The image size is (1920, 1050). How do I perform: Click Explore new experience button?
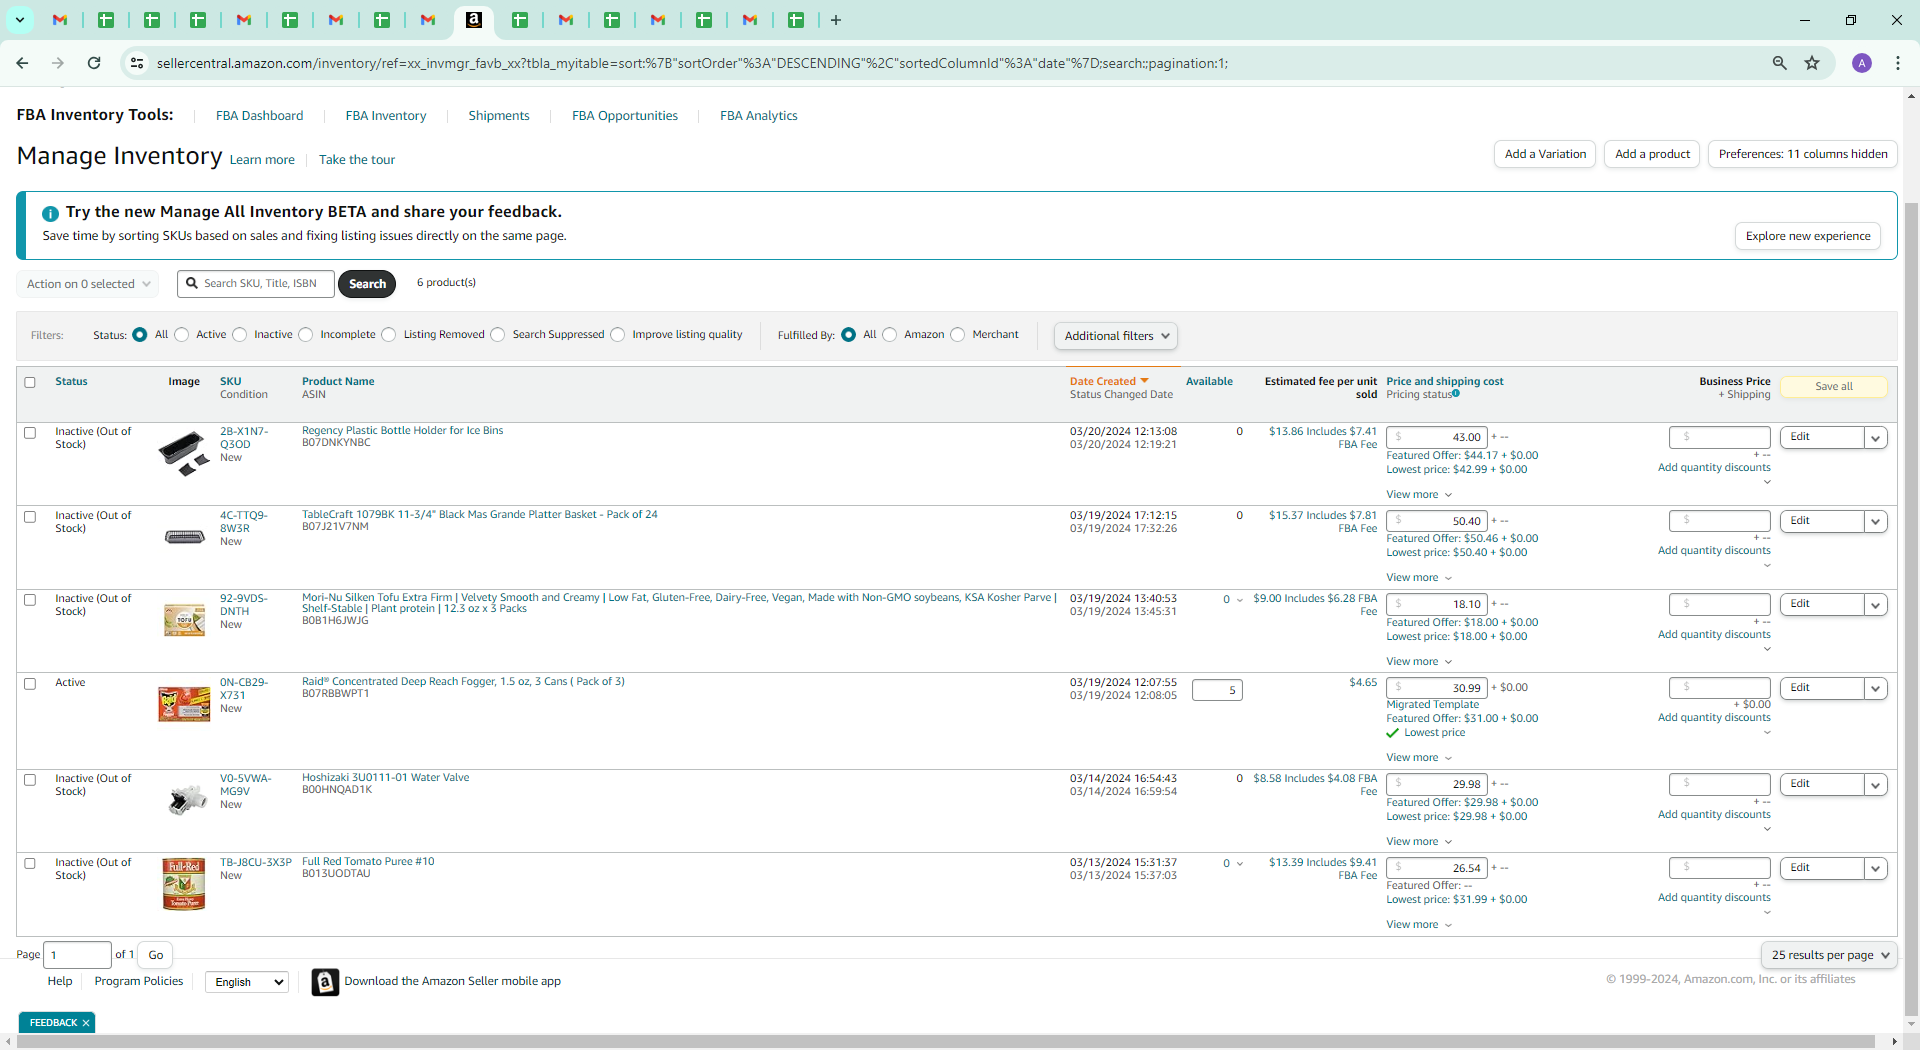pyautogui.click(x=1808, y=236)
